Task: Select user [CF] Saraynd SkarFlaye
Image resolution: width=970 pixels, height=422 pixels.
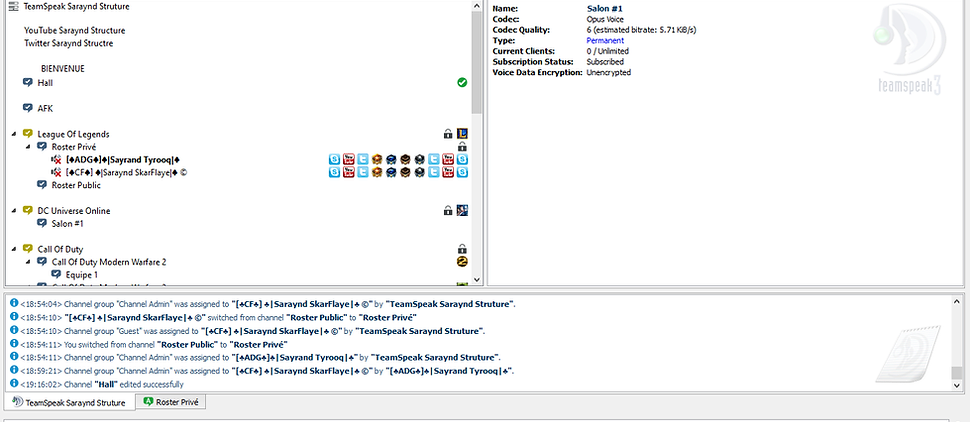Action: (126, 173)
